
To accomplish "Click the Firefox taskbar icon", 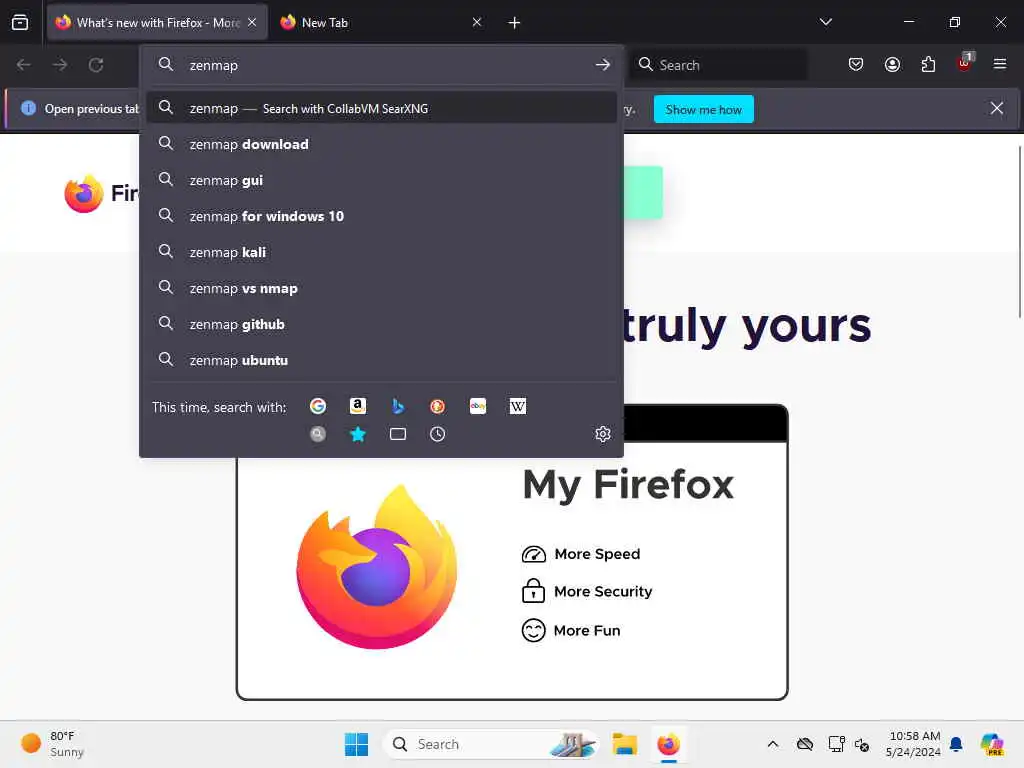I will 668,744.
